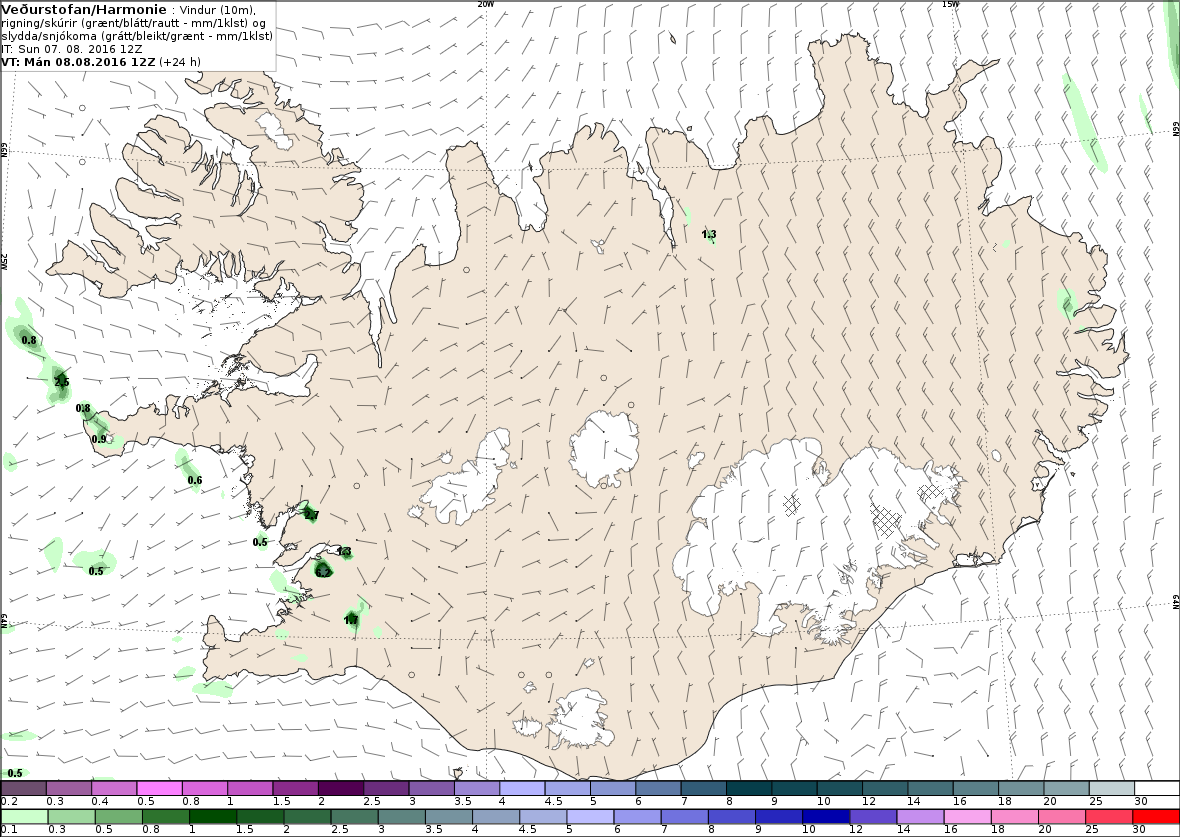Click the Veðurstofan/Harmonie title text
The height and width of the screenshot is (837, 1180).
point(84,10)
